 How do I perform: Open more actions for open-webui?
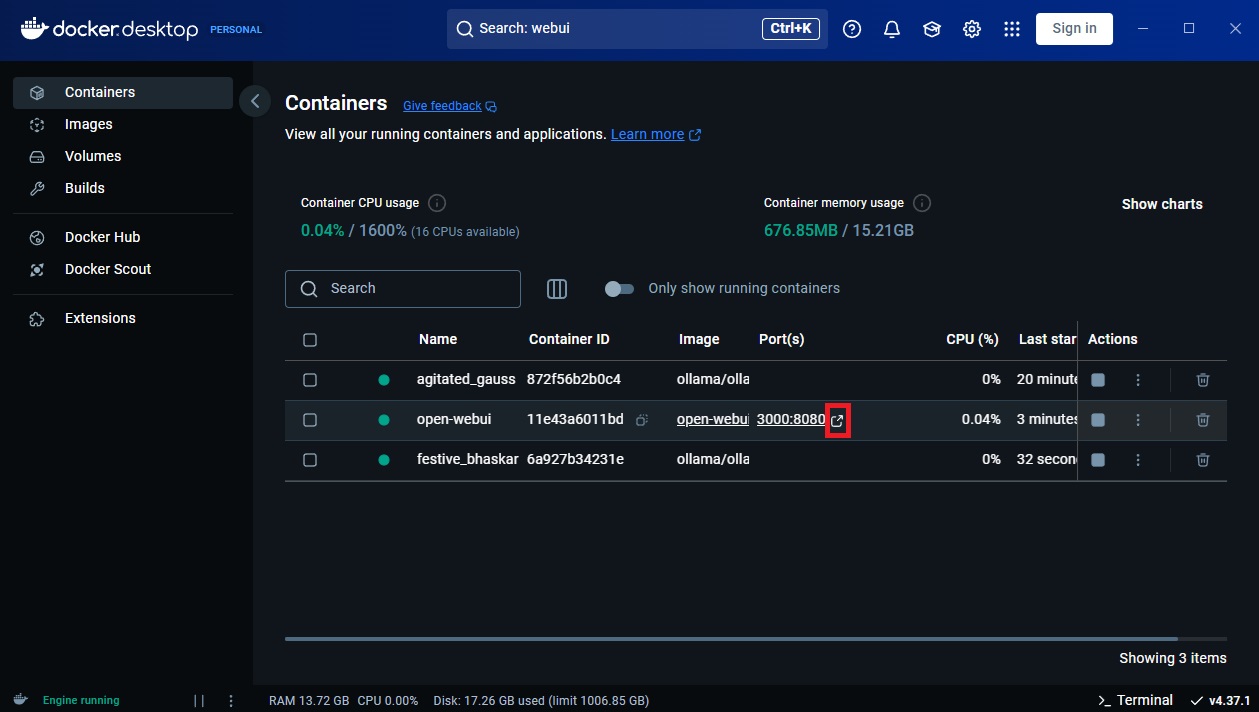pyautogui.click(x=1138, y=420)
